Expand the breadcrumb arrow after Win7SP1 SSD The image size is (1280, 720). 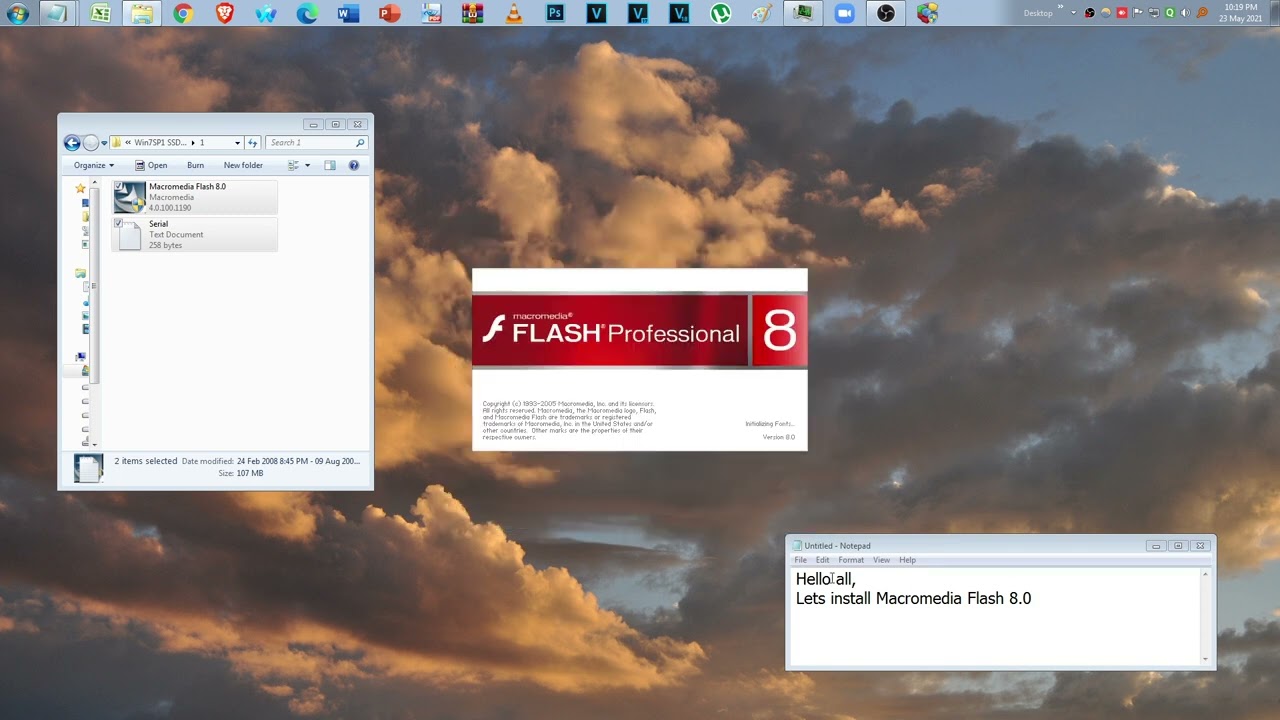193,143
